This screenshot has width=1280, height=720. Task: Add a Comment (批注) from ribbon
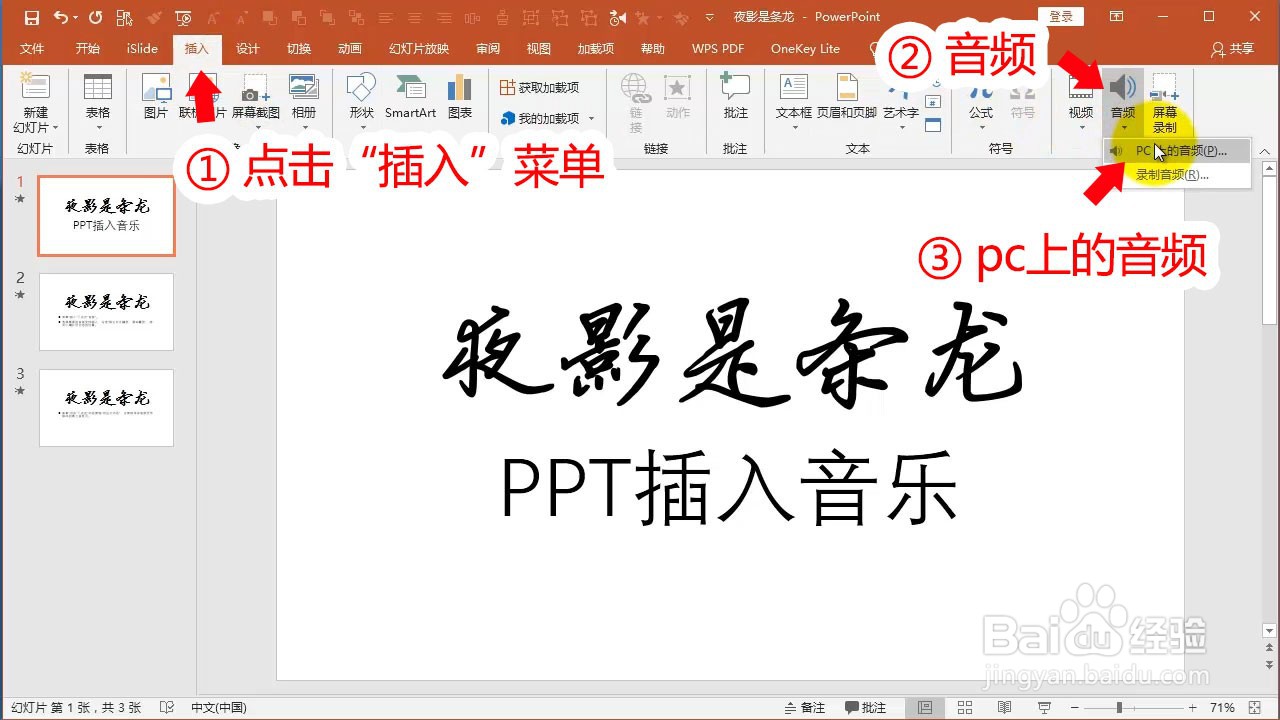(735, 98)
